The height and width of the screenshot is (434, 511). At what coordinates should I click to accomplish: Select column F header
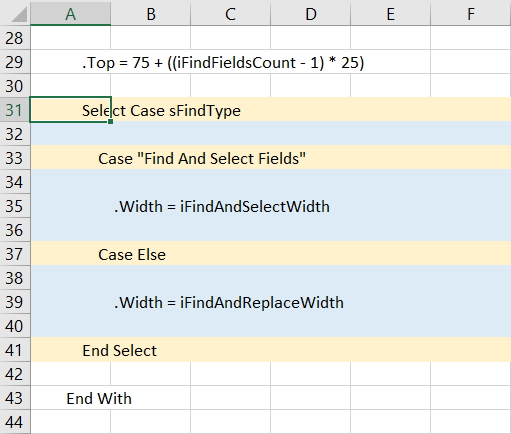click(471, 13)
